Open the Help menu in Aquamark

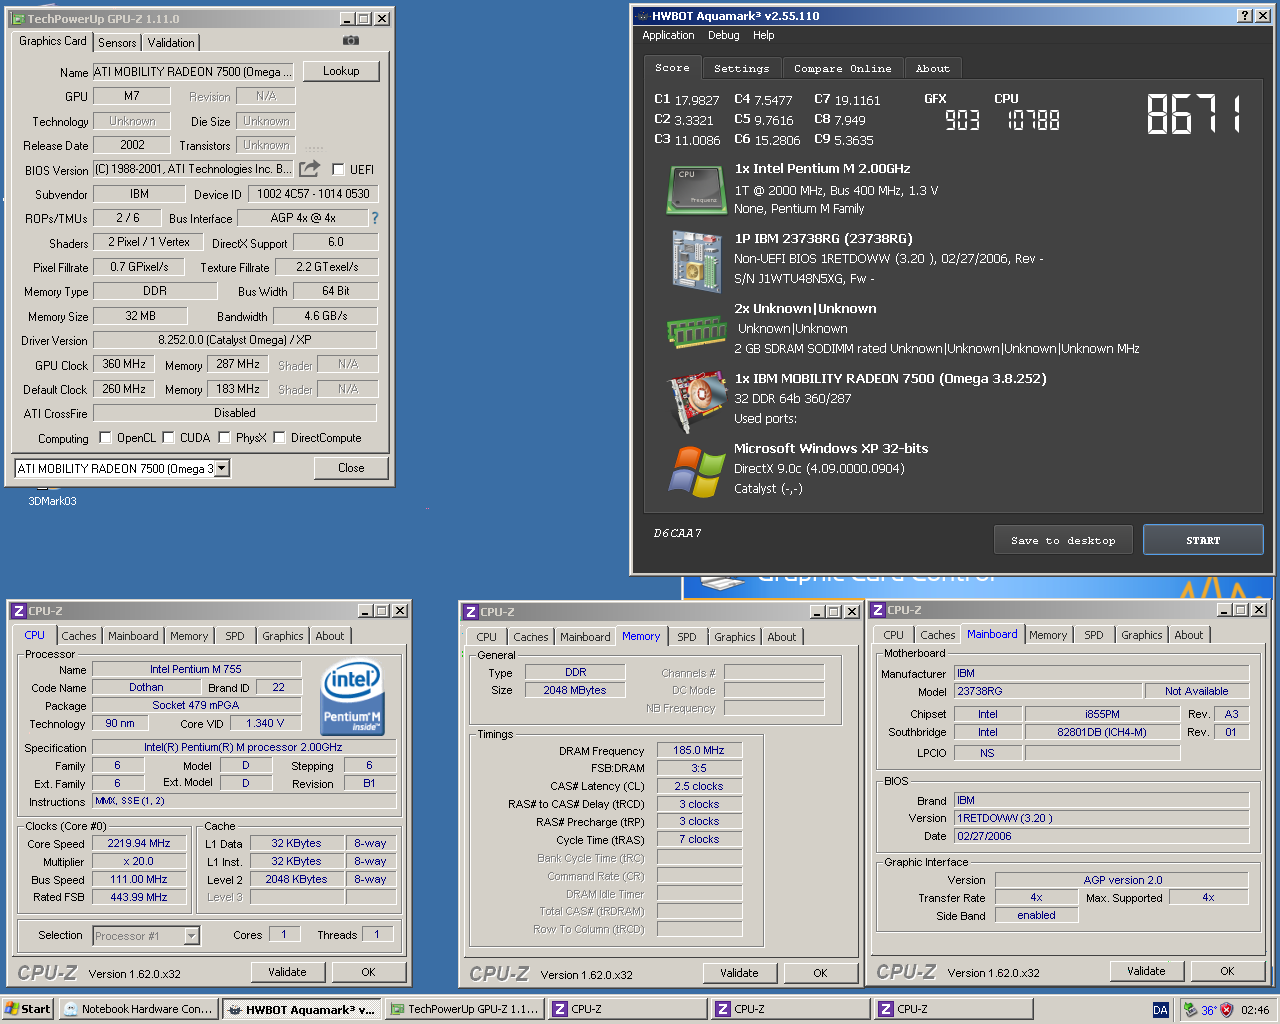764,35
